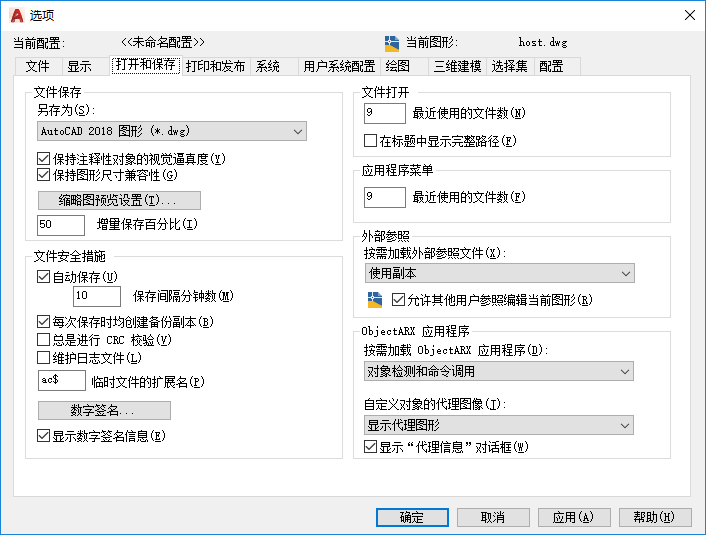
Task: Click the host.dwg current drawing name
Action: pyautogui.click(x=543, y=42)
